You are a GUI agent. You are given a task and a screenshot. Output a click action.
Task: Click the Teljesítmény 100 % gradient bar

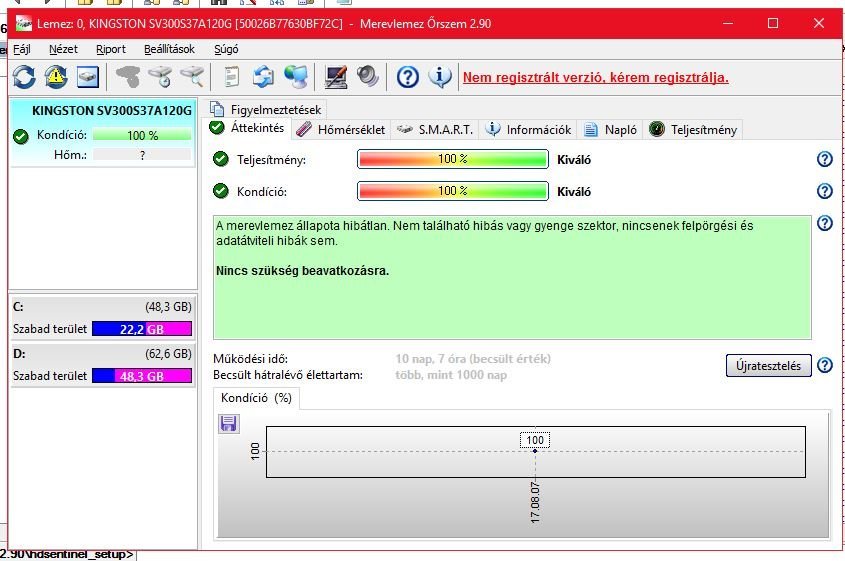pos(453,160)
